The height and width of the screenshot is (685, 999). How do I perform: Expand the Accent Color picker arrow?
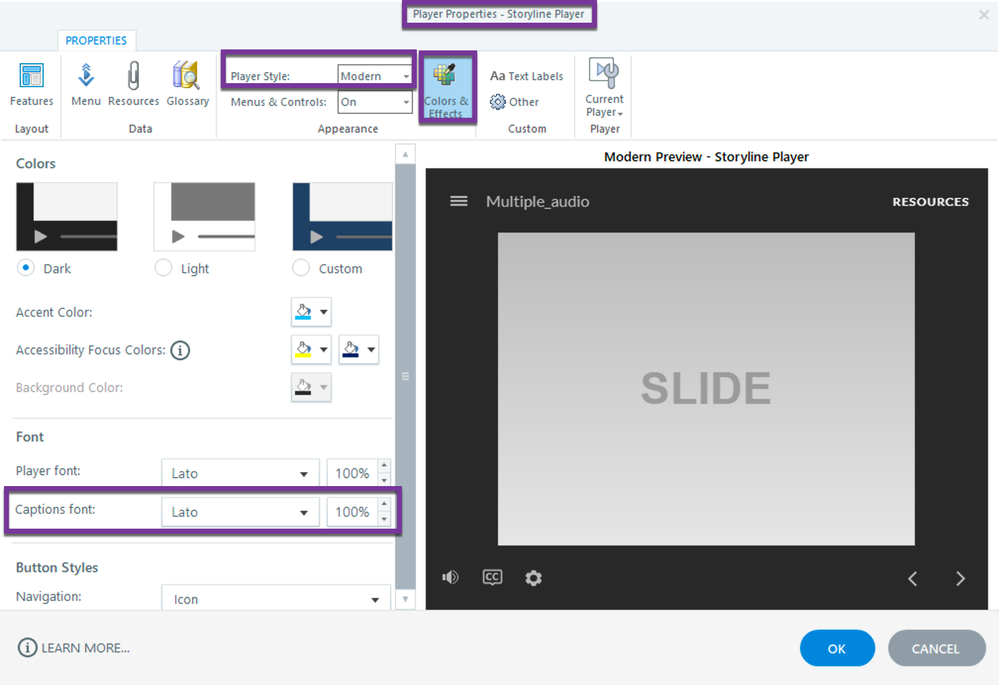pyautogui.click(x=324, y=312)
